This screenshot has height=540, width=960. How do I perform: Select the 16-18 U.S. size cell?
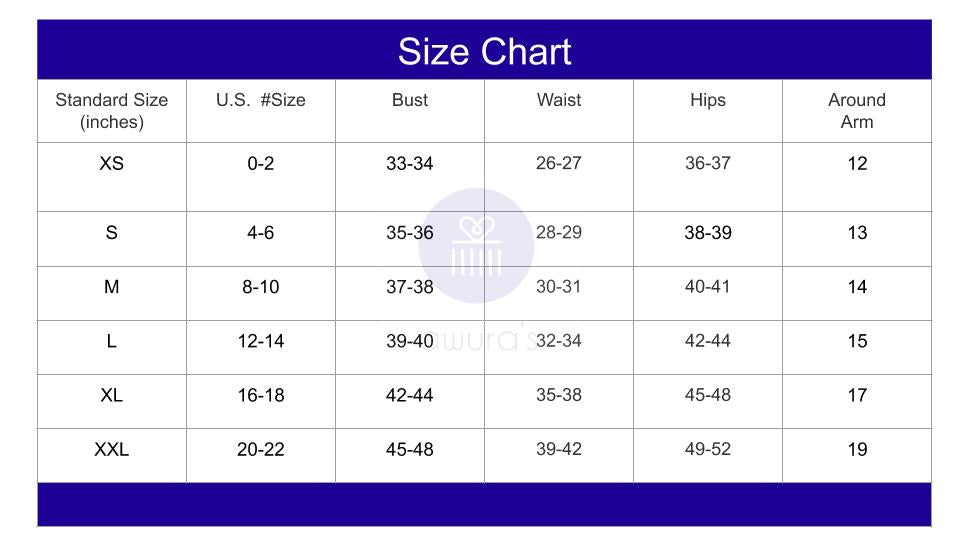pyautogui.click(x=261, y=395)
